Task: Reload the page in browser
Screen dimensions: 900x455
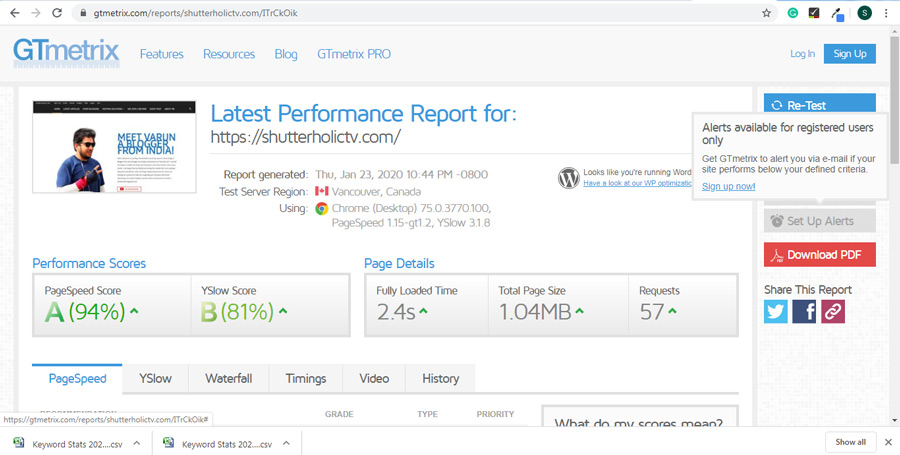Action: 58,13
